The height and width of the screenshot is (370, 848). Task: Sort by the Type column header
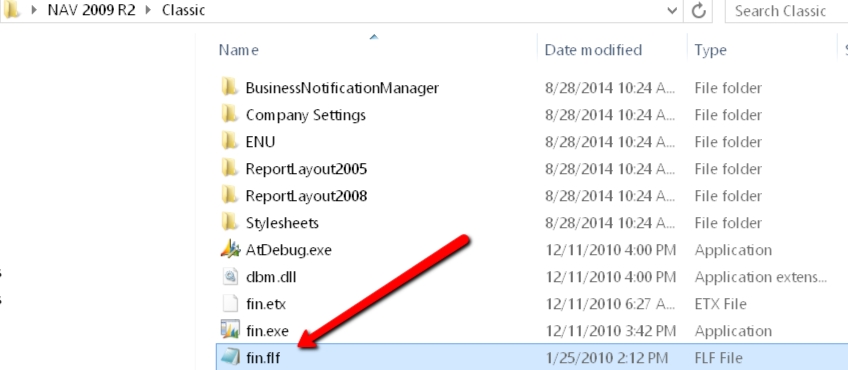click(x=710, y=50)
